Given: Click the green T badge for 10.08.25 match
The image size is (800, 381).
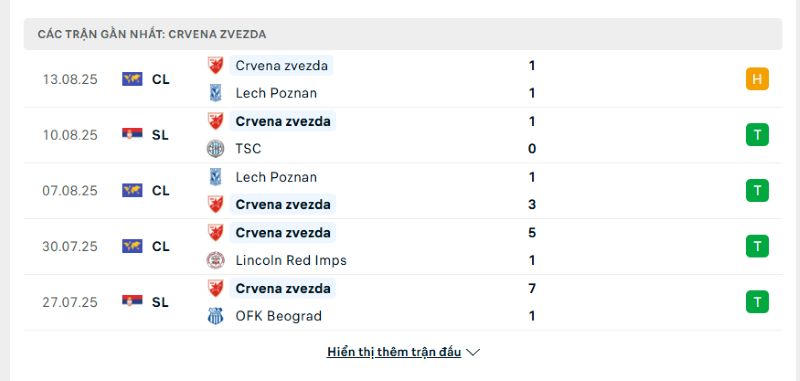Looking at the screenshot, I should [757, 135].
